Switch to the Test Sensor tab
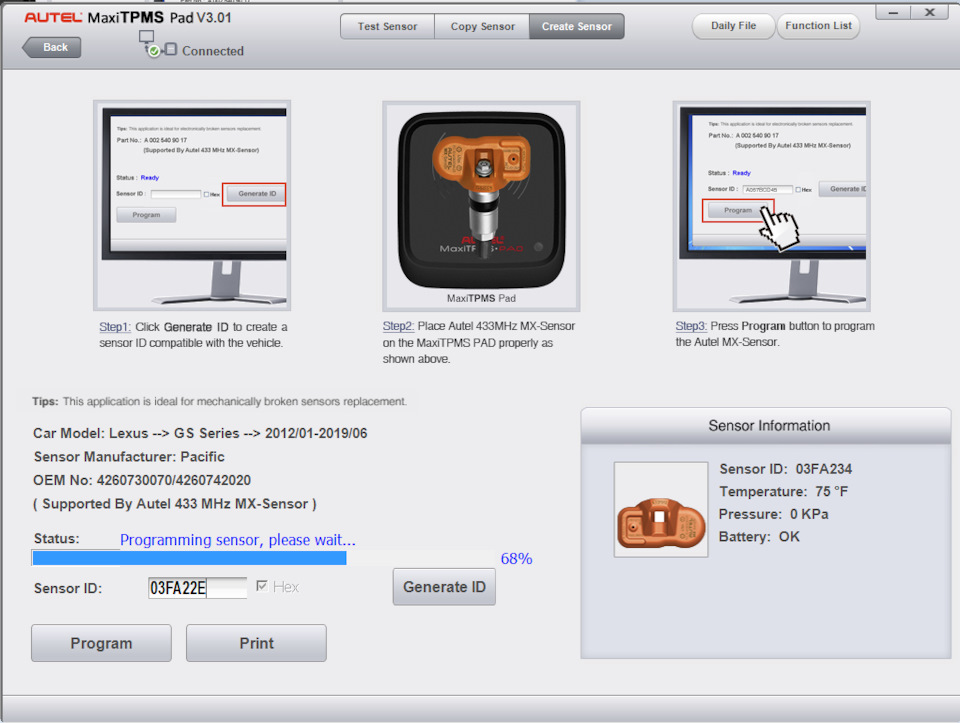Viewport: 960px width, 723px height. coord(387,26)
